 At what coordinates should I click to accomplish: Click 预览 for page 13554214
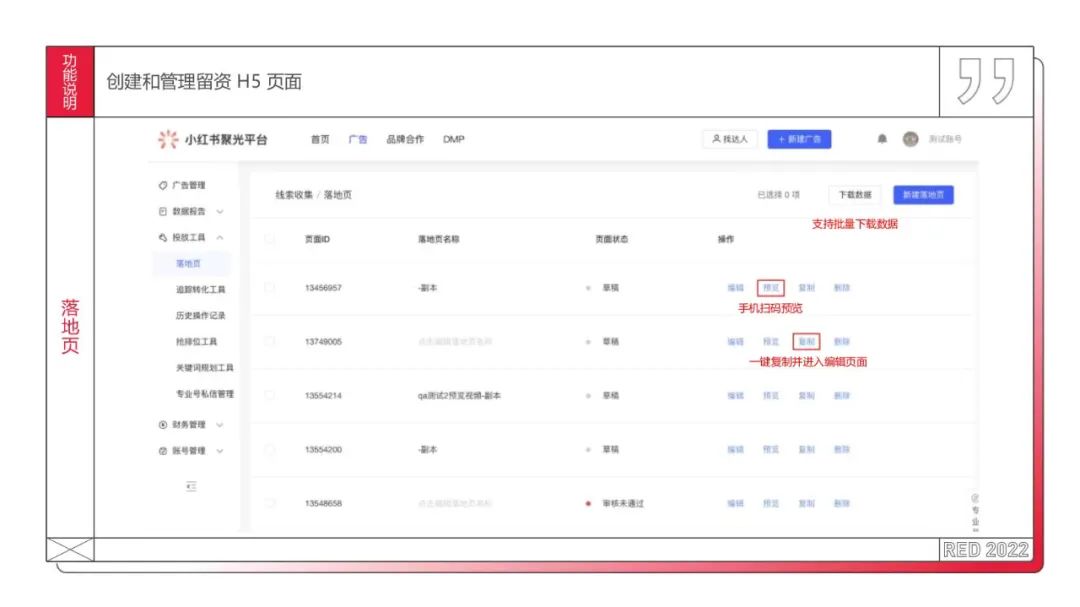(x=771, y=395)
